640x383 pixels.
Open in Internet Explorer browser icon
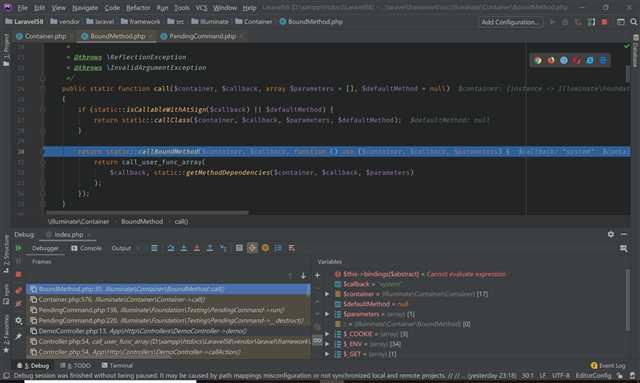point(590,60)
